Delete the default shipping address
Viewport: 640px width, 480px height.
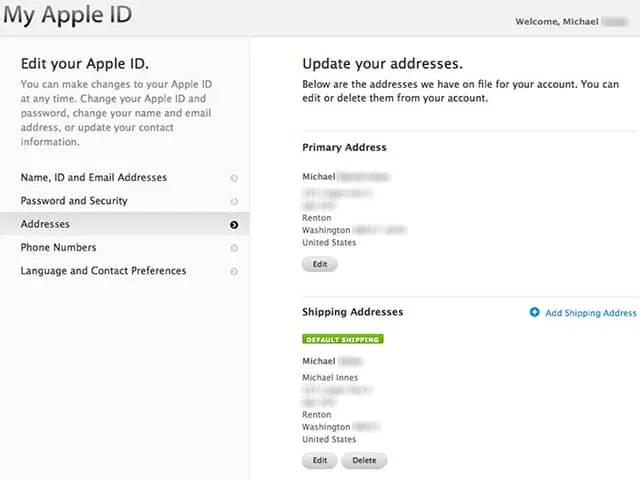point(364,461)
